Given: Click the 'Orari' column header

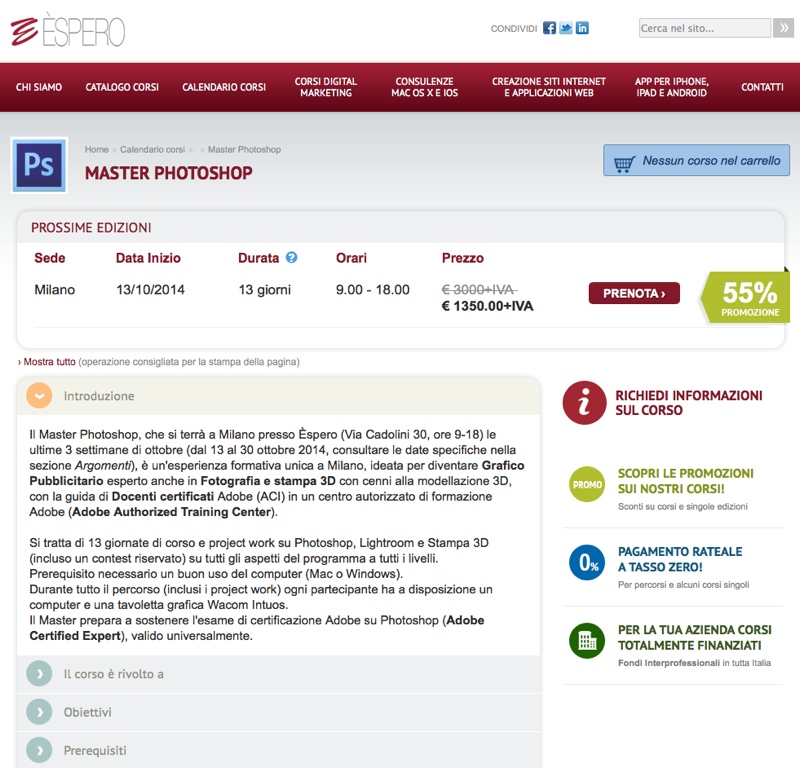Looking at the screenshot, I should [x=351, y=258].
